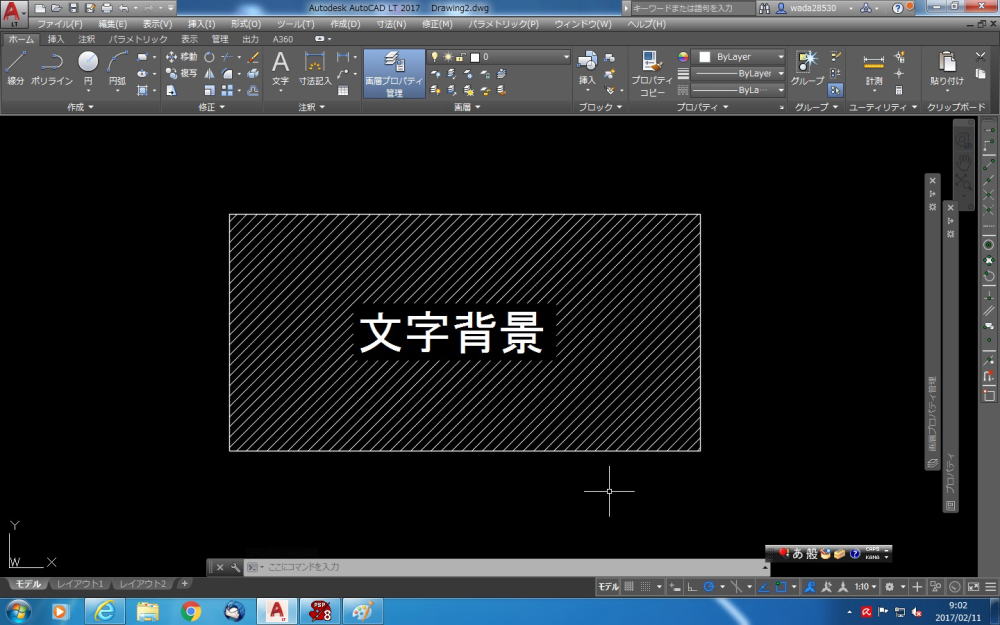This screenshot has height=625, width=1000.
Task: Switch to the レイアウト1 tab
Action: [80, 584]
